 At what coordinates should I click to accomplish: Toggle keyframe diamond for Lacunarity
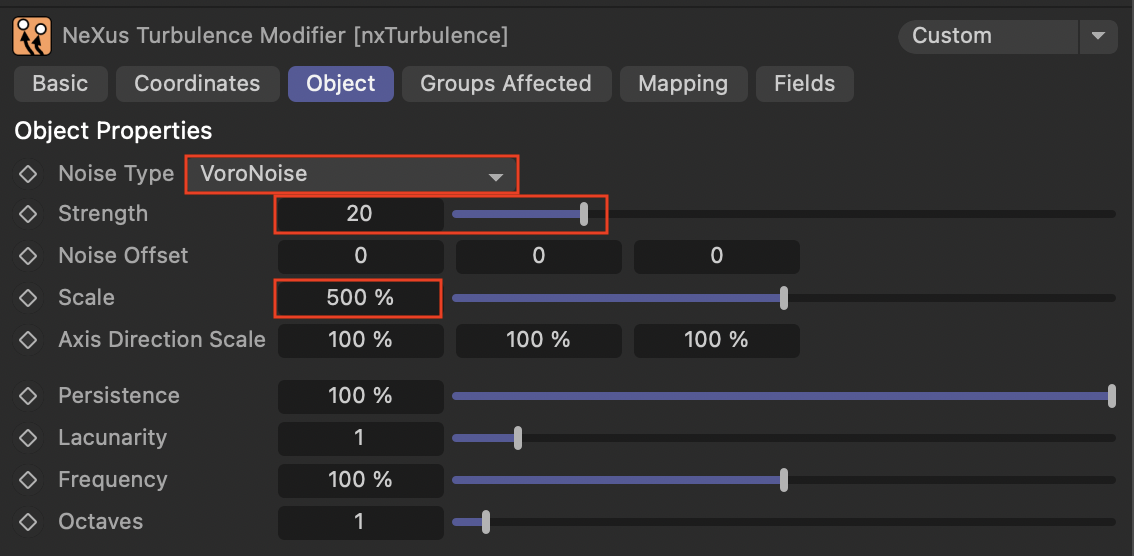click(x=28, y=438)
